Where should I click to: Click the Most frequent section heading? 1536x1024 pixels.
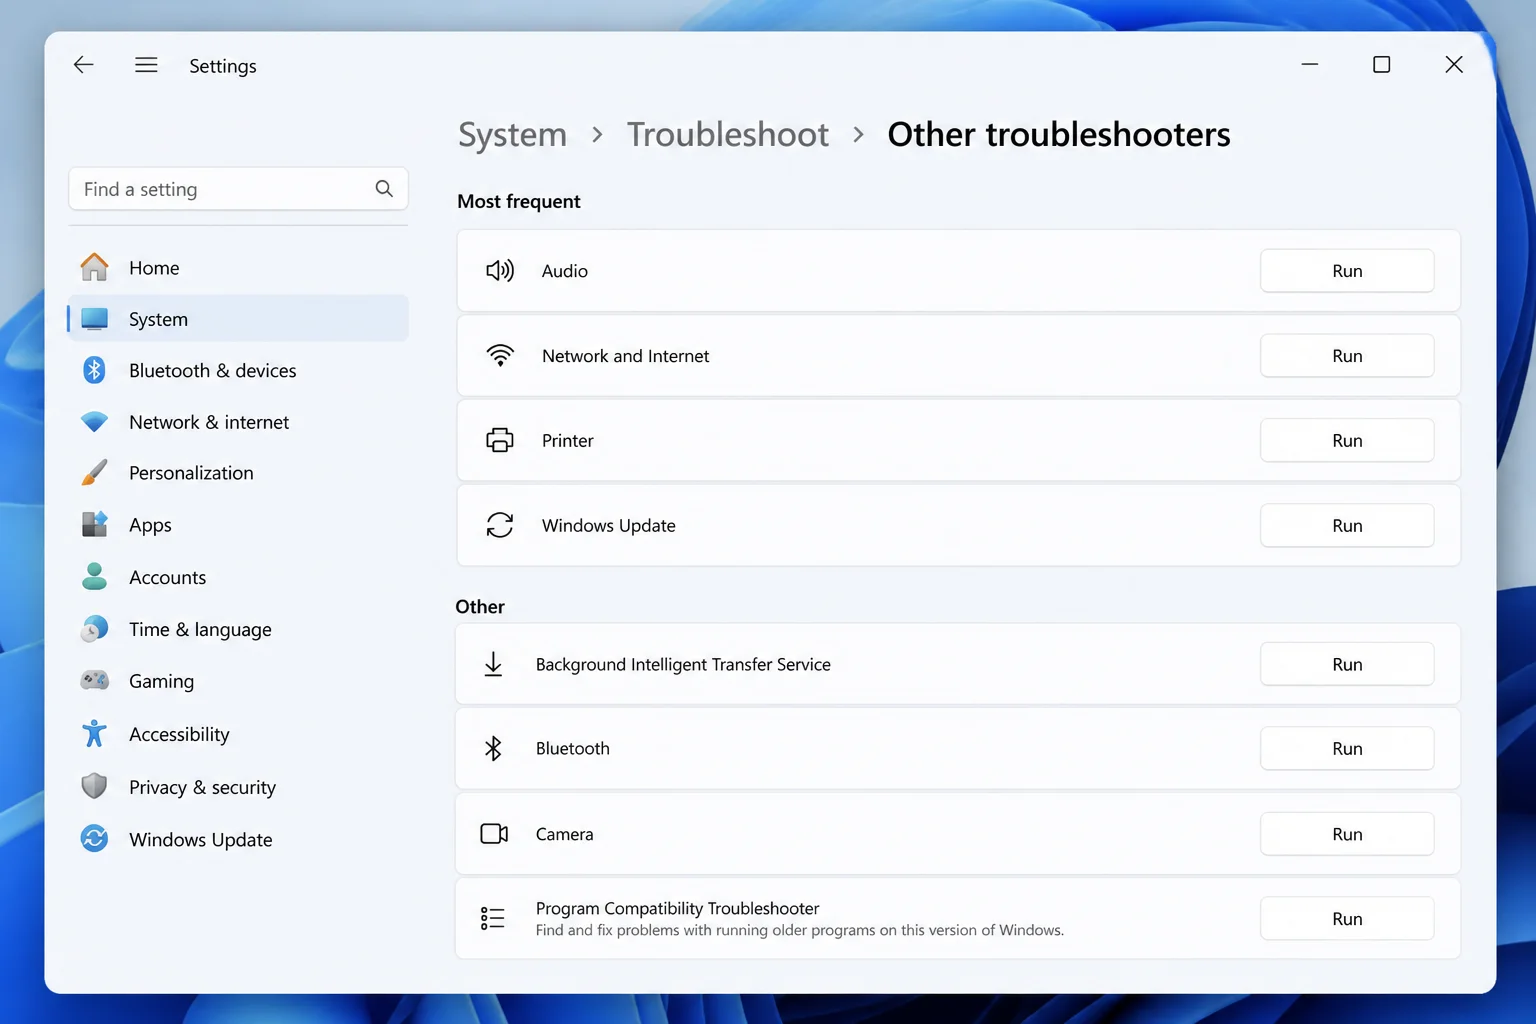(x=518, y=201)
